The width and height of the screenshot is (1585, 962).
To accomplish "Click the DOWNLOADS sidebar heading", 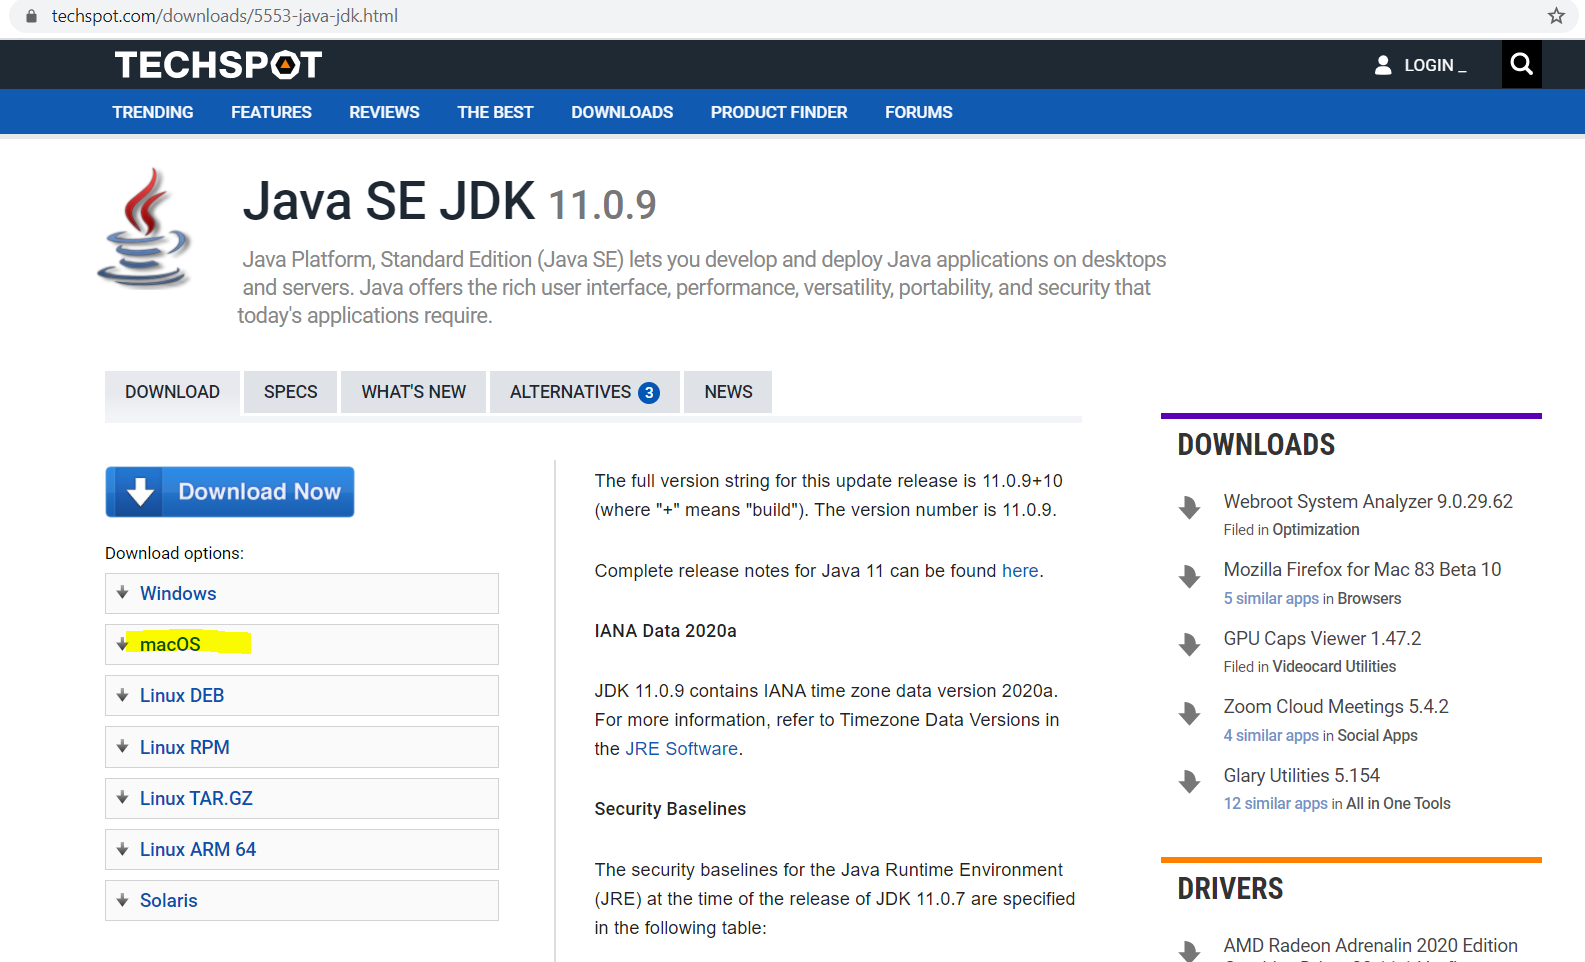I will [x=1256, y=444].
